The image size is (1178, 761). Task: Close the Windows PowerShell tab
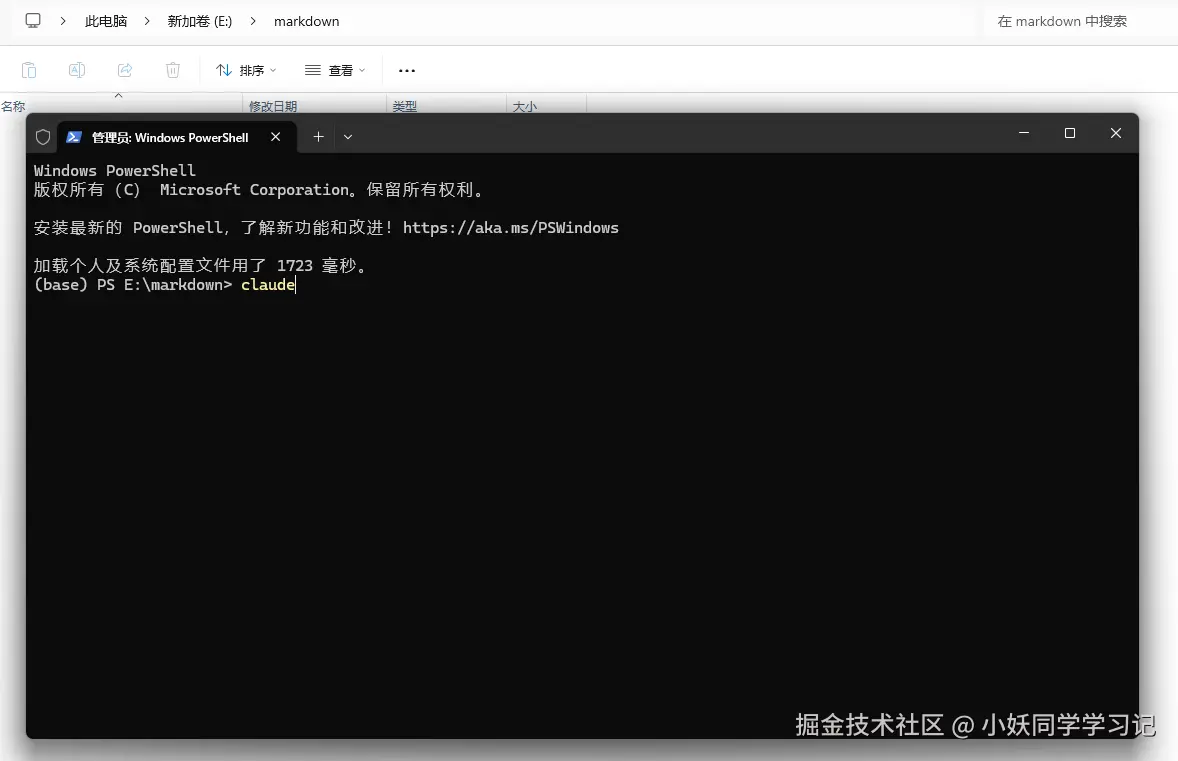(x=276, y=137)
